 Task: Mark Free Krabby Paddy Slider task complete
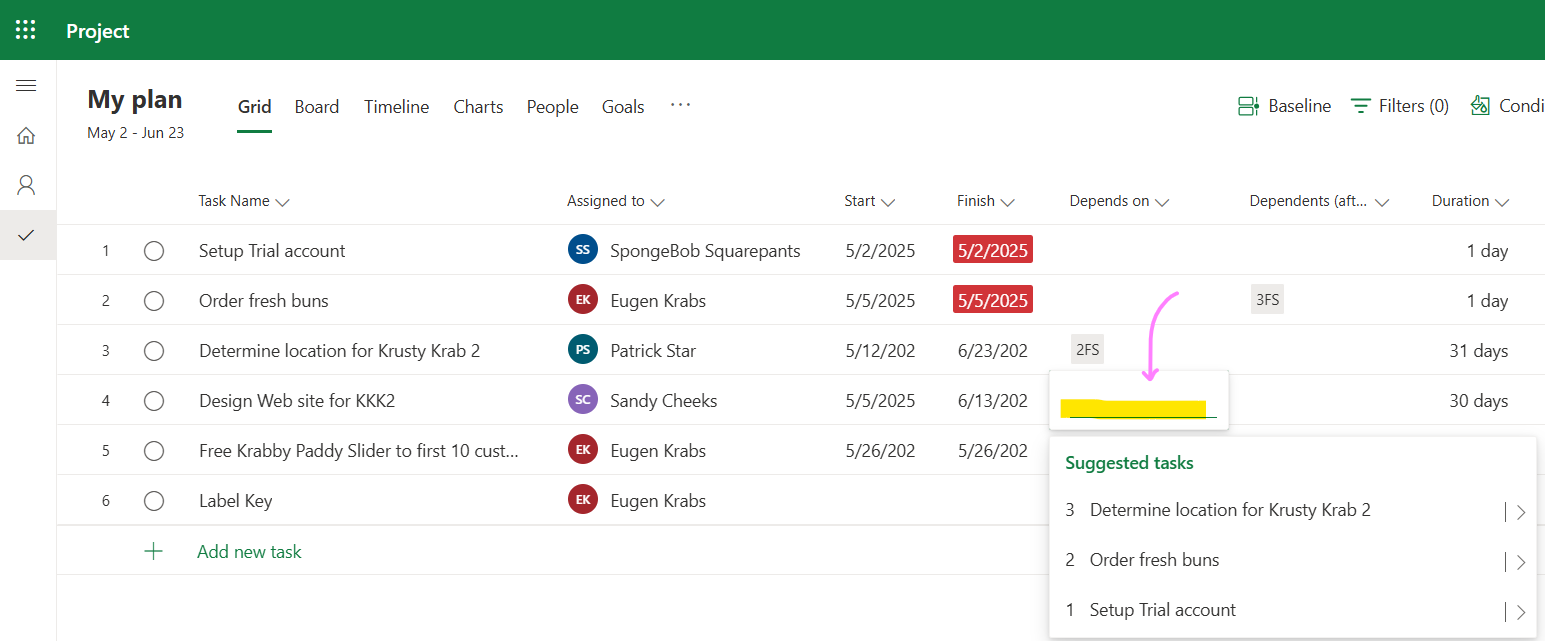pos(154,451)
